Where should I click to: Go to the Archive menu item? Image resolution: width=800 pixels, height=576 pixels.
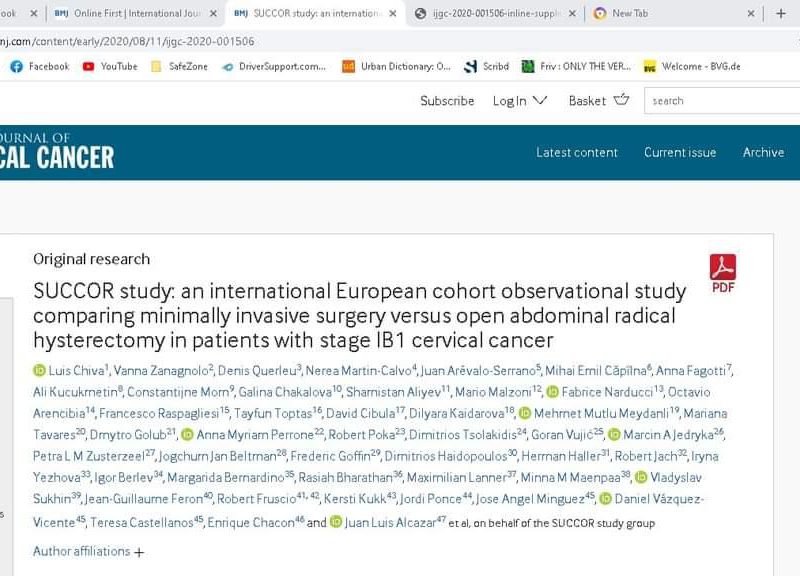[763, 152]
